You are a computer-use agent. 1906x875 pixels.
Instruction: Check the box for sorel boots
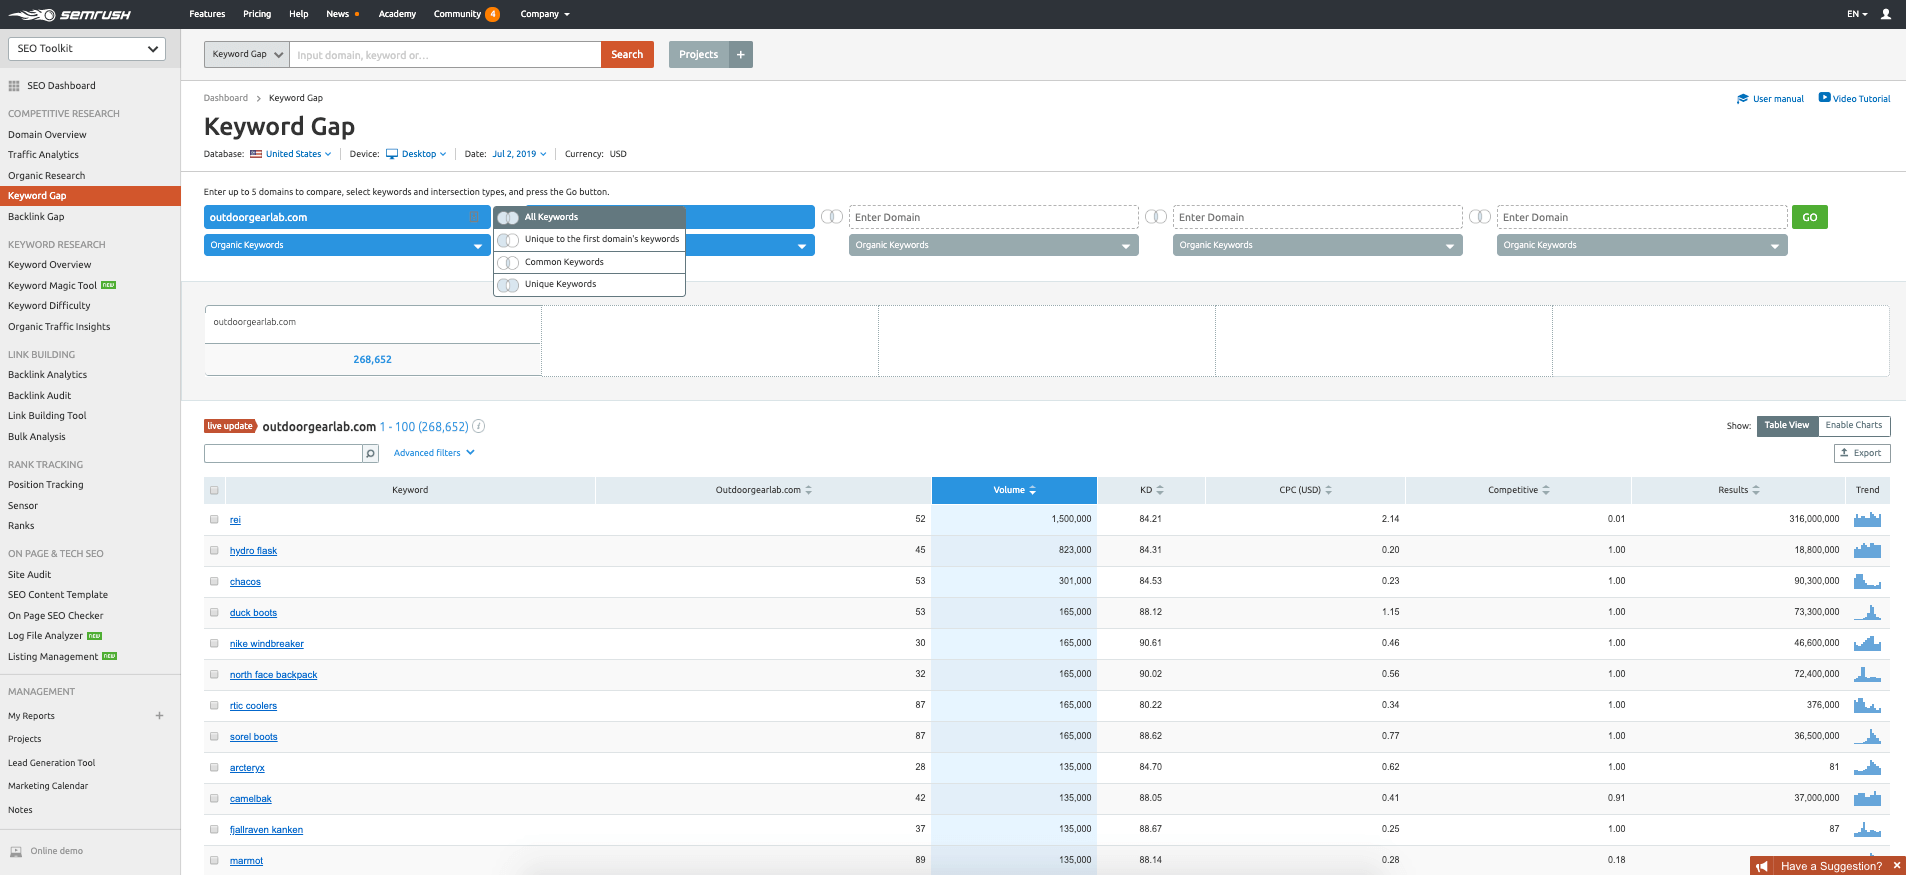click(x=214, y=737)
